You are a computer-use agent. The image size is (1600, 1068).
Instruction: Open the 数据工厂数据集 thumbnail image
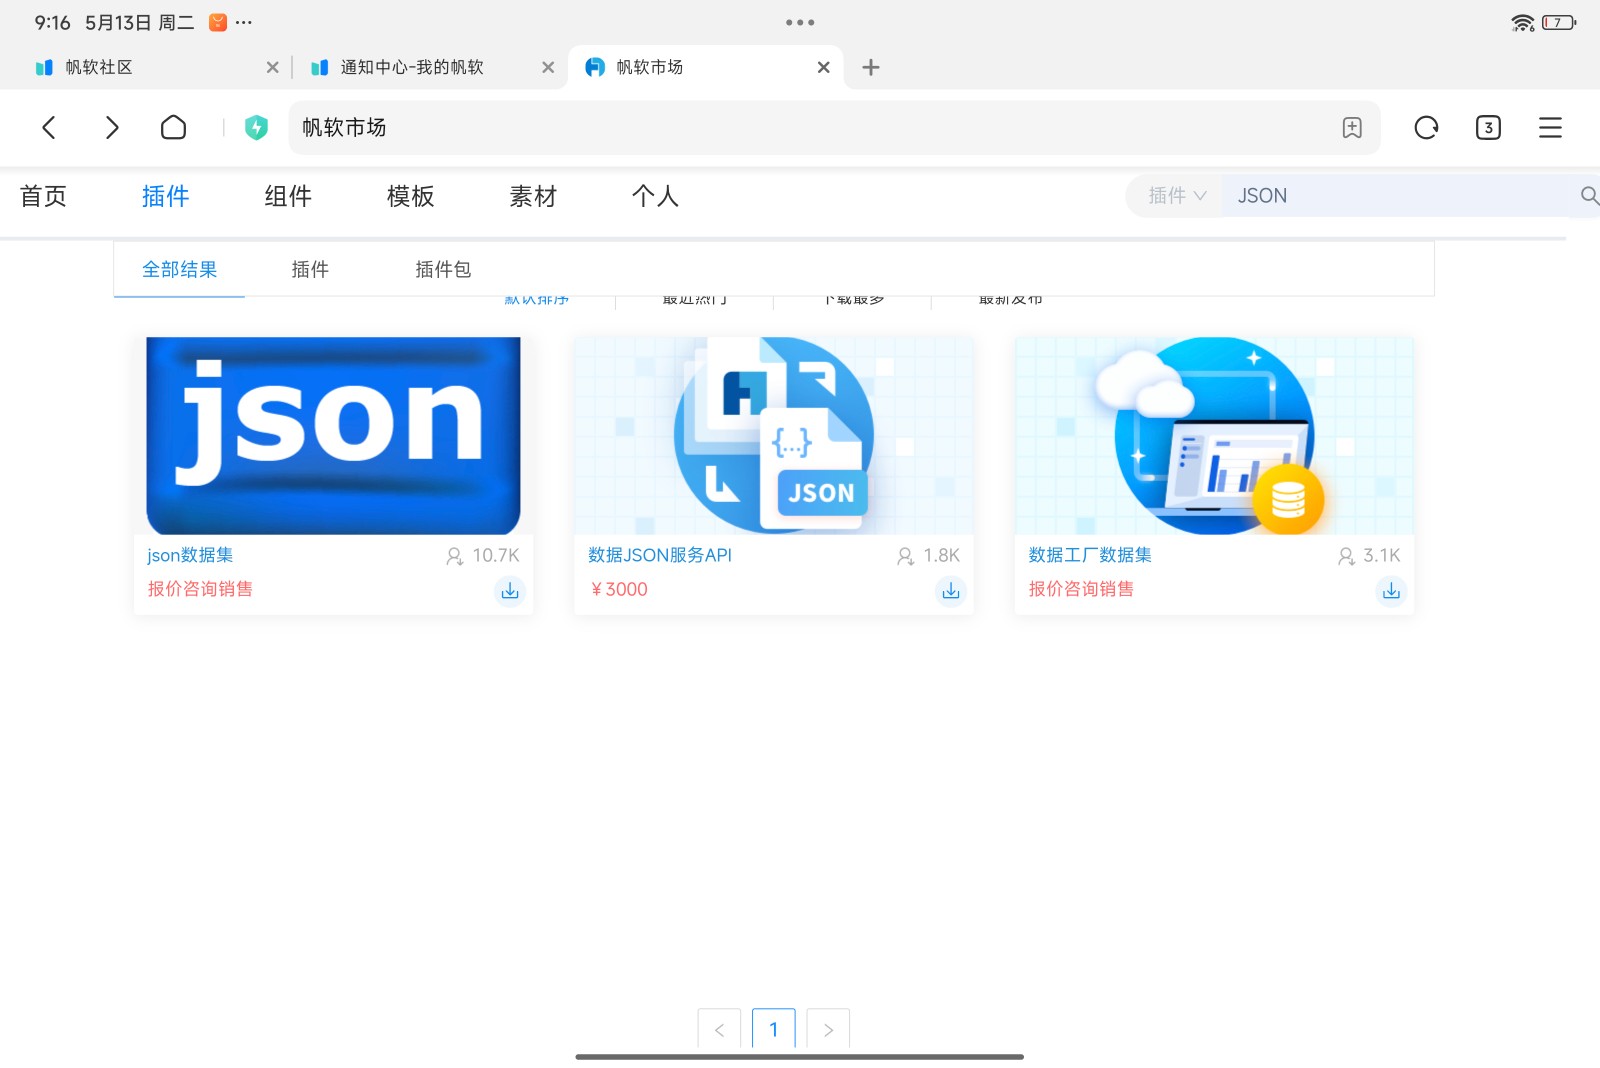(1214, 435)
